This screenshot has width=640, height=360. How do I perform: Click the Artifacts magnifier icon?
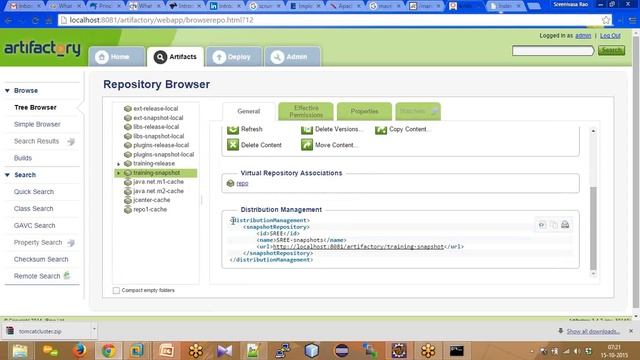pos(160,57)
